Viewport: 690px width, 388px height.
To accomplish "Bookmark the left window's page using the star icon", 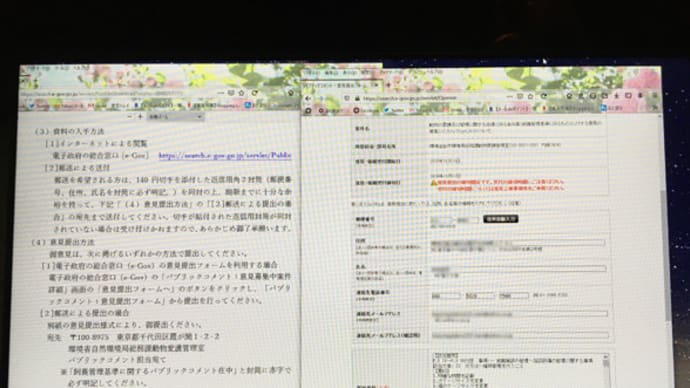I will [x=242, y=93].
